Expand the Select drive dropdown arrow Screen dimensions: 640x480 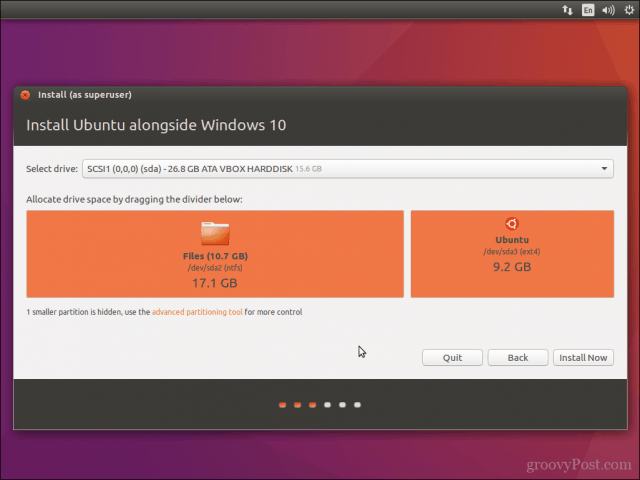tap(604, 169)
